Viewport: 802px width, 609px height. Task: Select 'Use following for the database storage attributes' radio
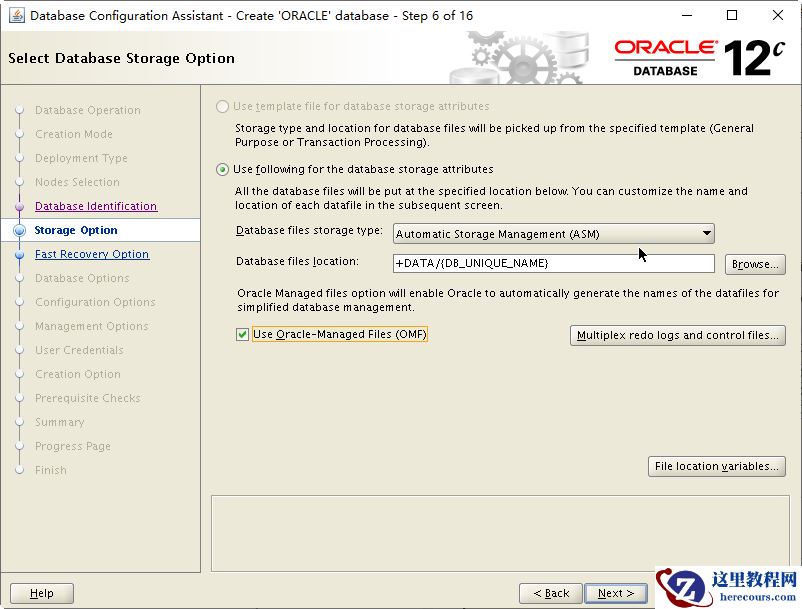222,169
